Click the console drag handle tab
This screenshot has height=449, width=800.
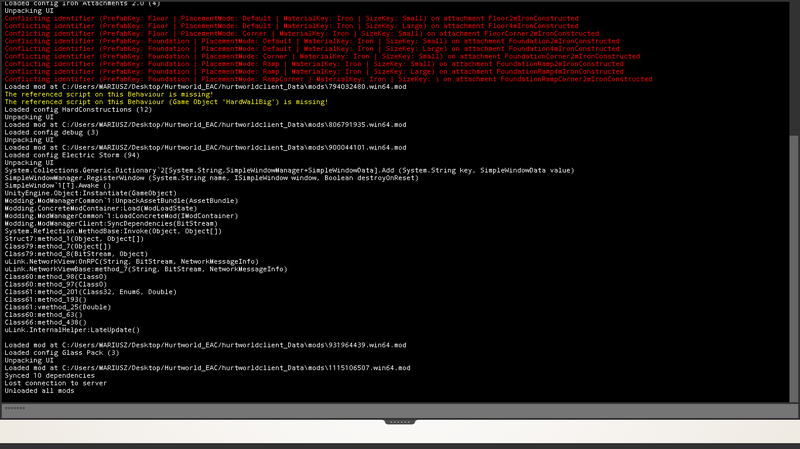pos(400,421)
